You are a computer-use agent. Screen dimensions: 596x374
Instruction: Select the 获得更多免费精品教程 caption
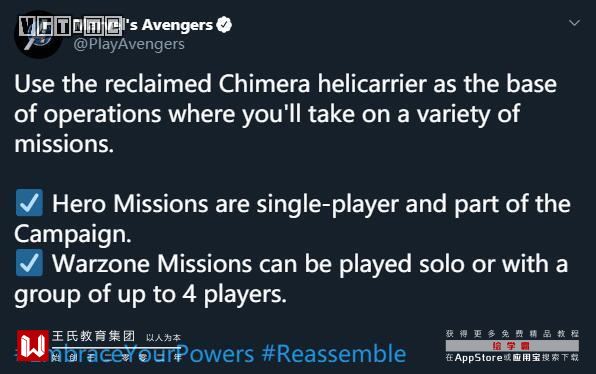pyautogui.click(x=512, y=334)
